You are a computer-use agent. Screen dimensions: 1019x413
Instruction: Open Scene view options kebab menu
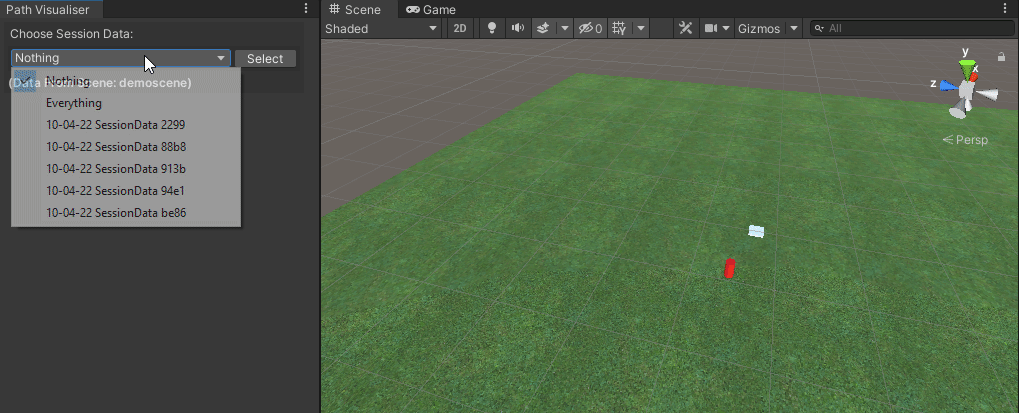[x=1006, y=8]
